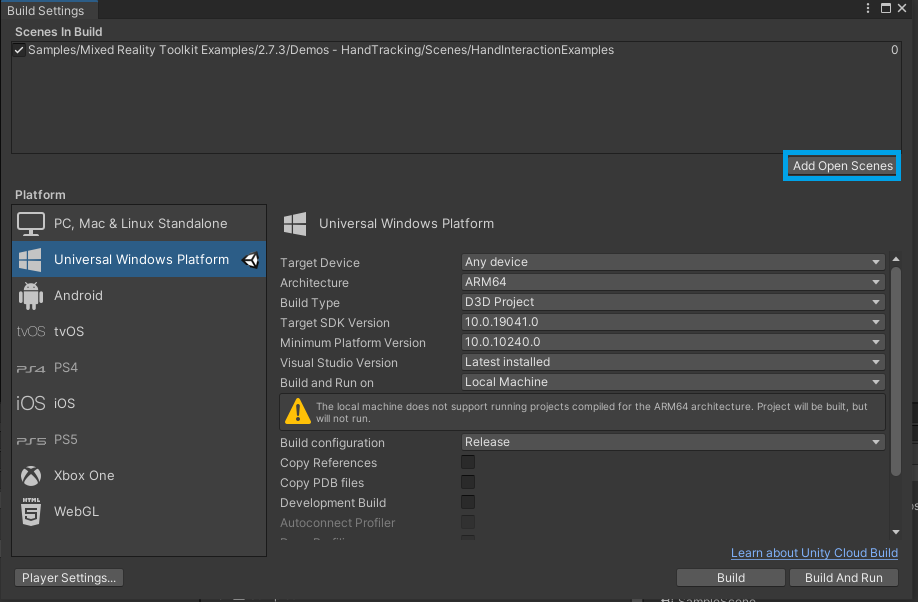918x602 pixels.
Task: Select the Xbox One logo icon
Action: [31, 476]
